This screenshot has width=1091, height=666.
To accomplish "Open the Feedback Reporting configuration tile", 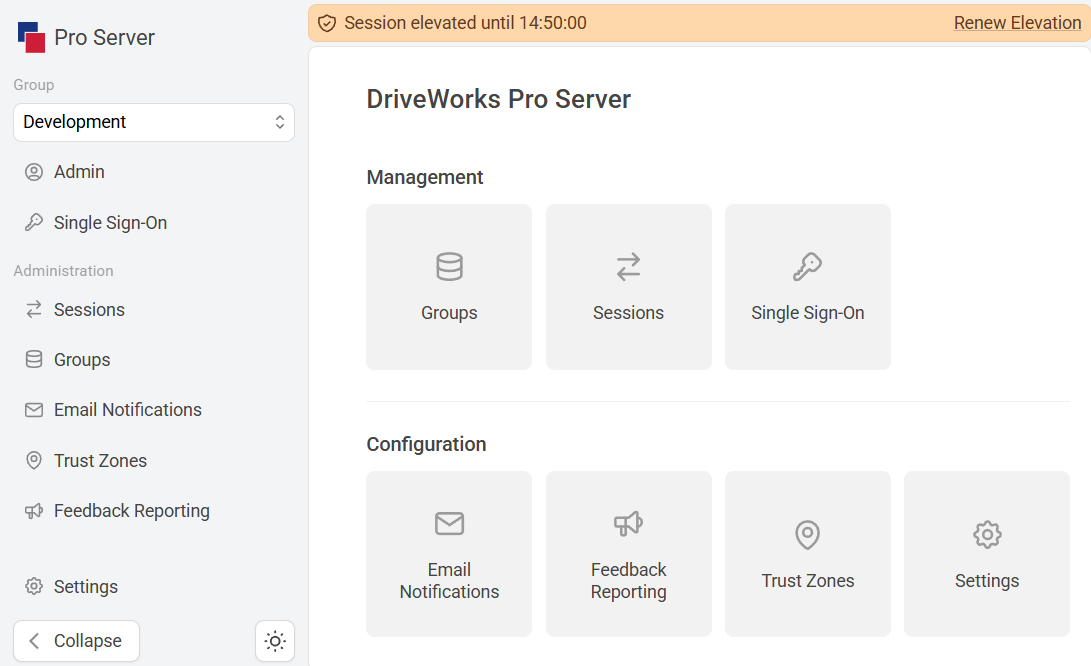I will pos(628,554).
